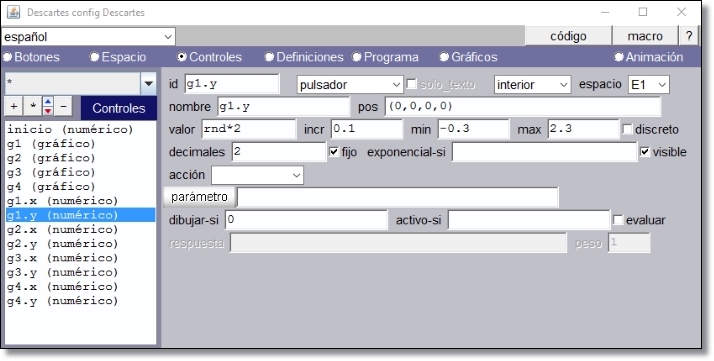
Task: Click the dibujar-si field
Action: [x=306, y=220]
